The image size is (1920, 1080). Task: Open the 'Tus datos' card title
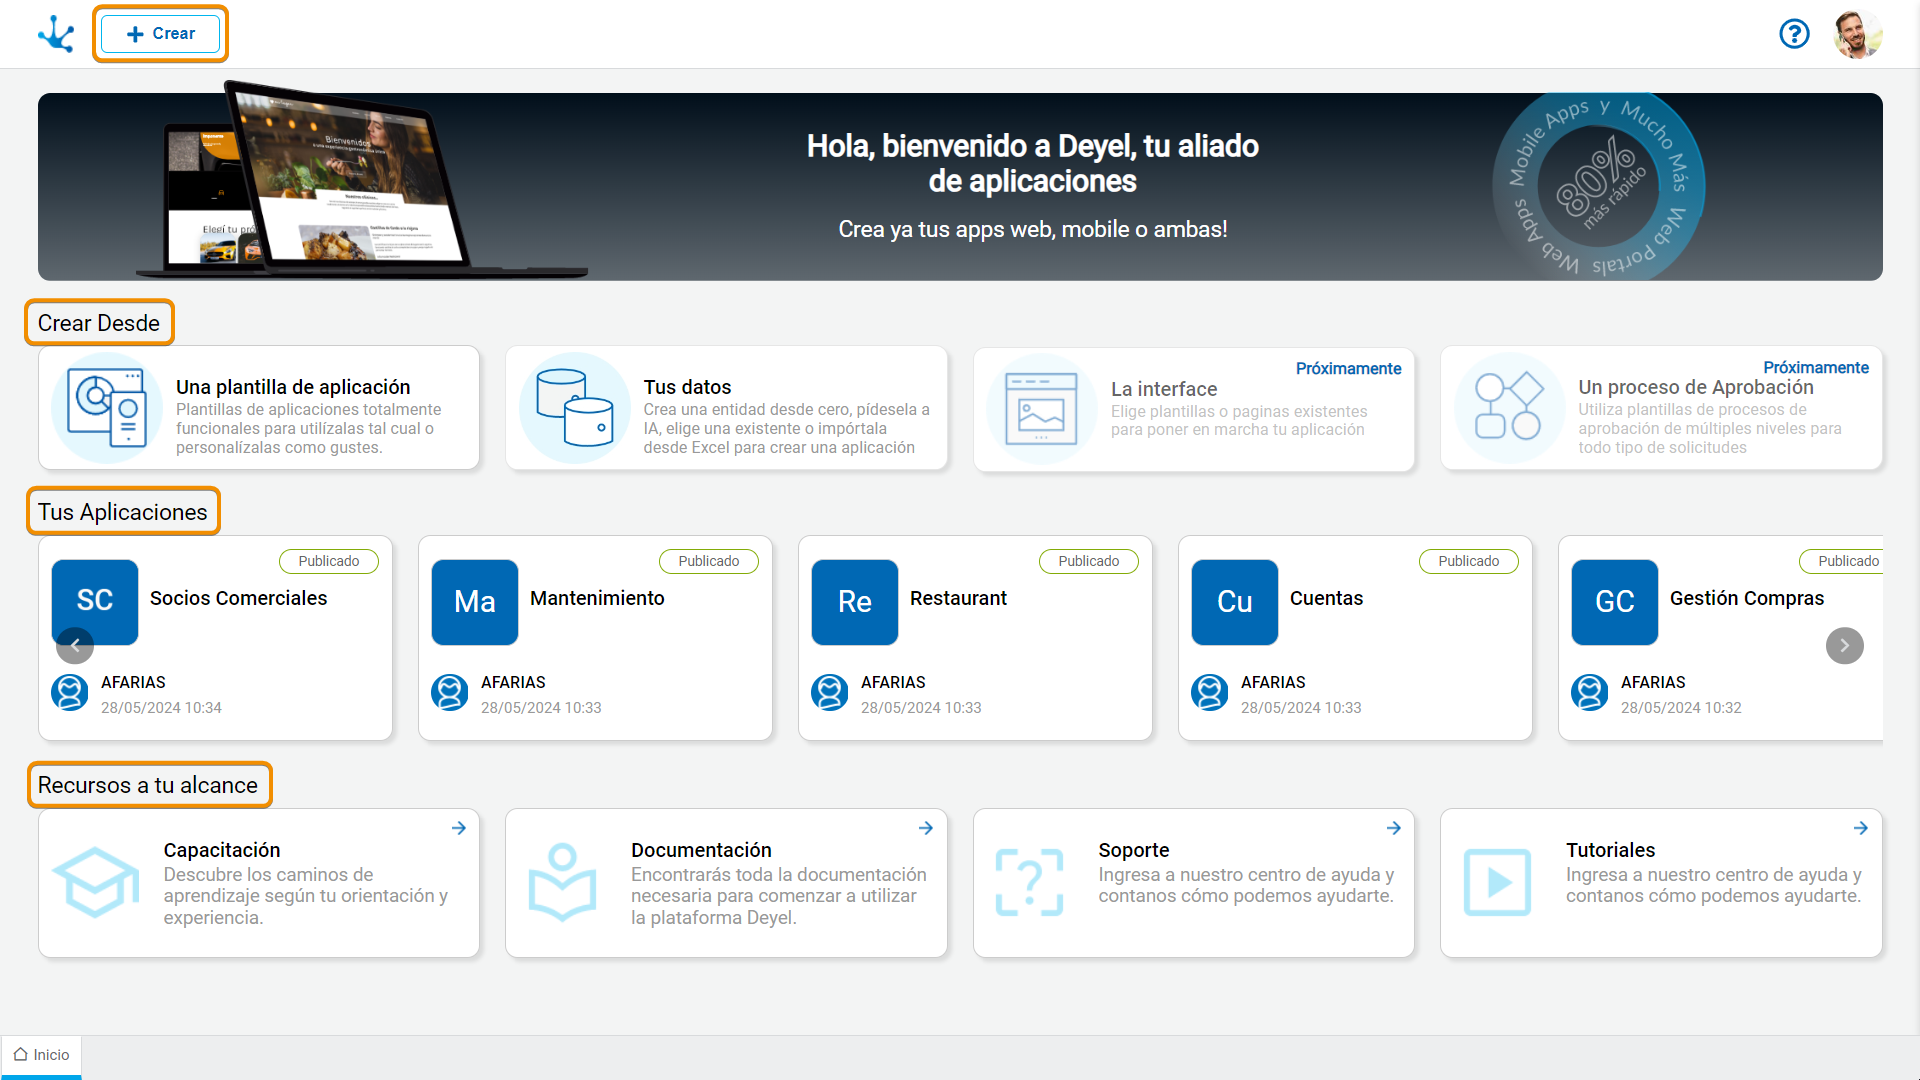[687, 387]
